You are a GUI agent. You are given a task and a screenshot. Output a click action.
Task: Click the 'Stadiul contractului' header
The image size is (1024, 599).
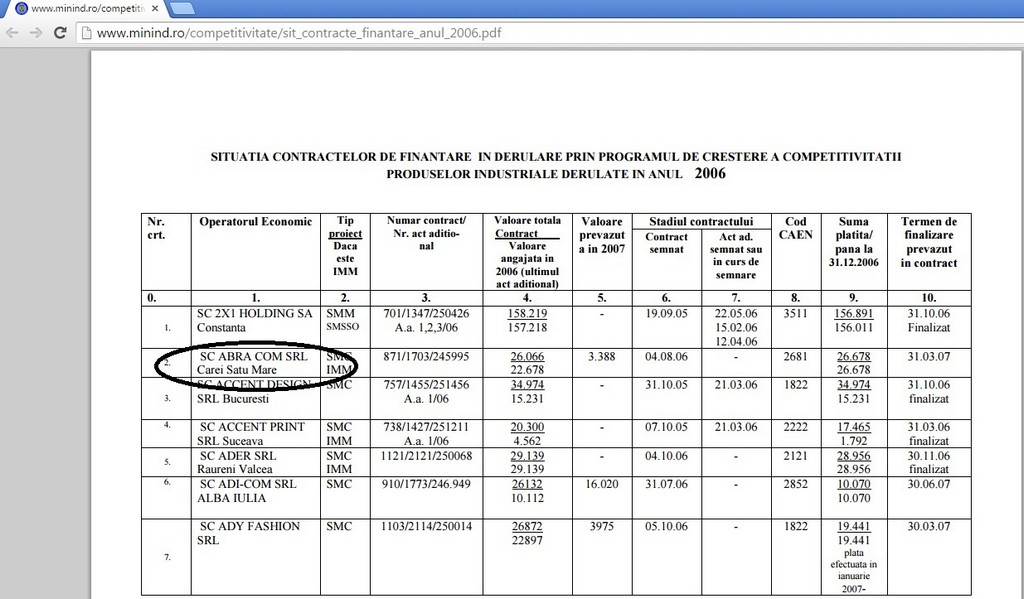tap(700, 221)
